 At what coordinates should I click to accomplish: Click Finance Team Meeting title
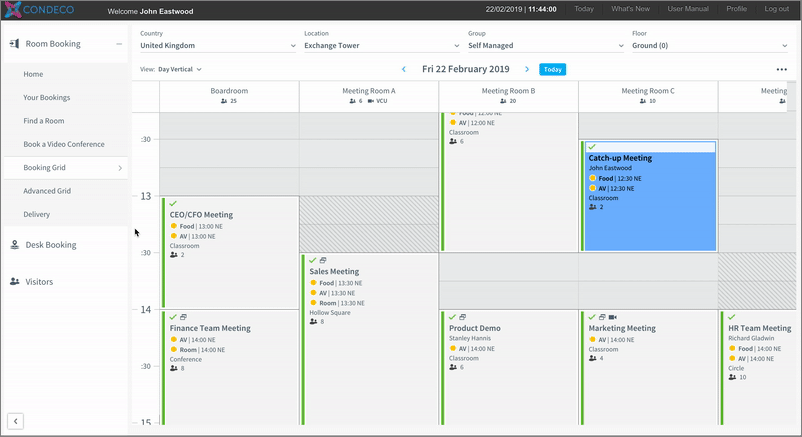(x=210, y=328)
